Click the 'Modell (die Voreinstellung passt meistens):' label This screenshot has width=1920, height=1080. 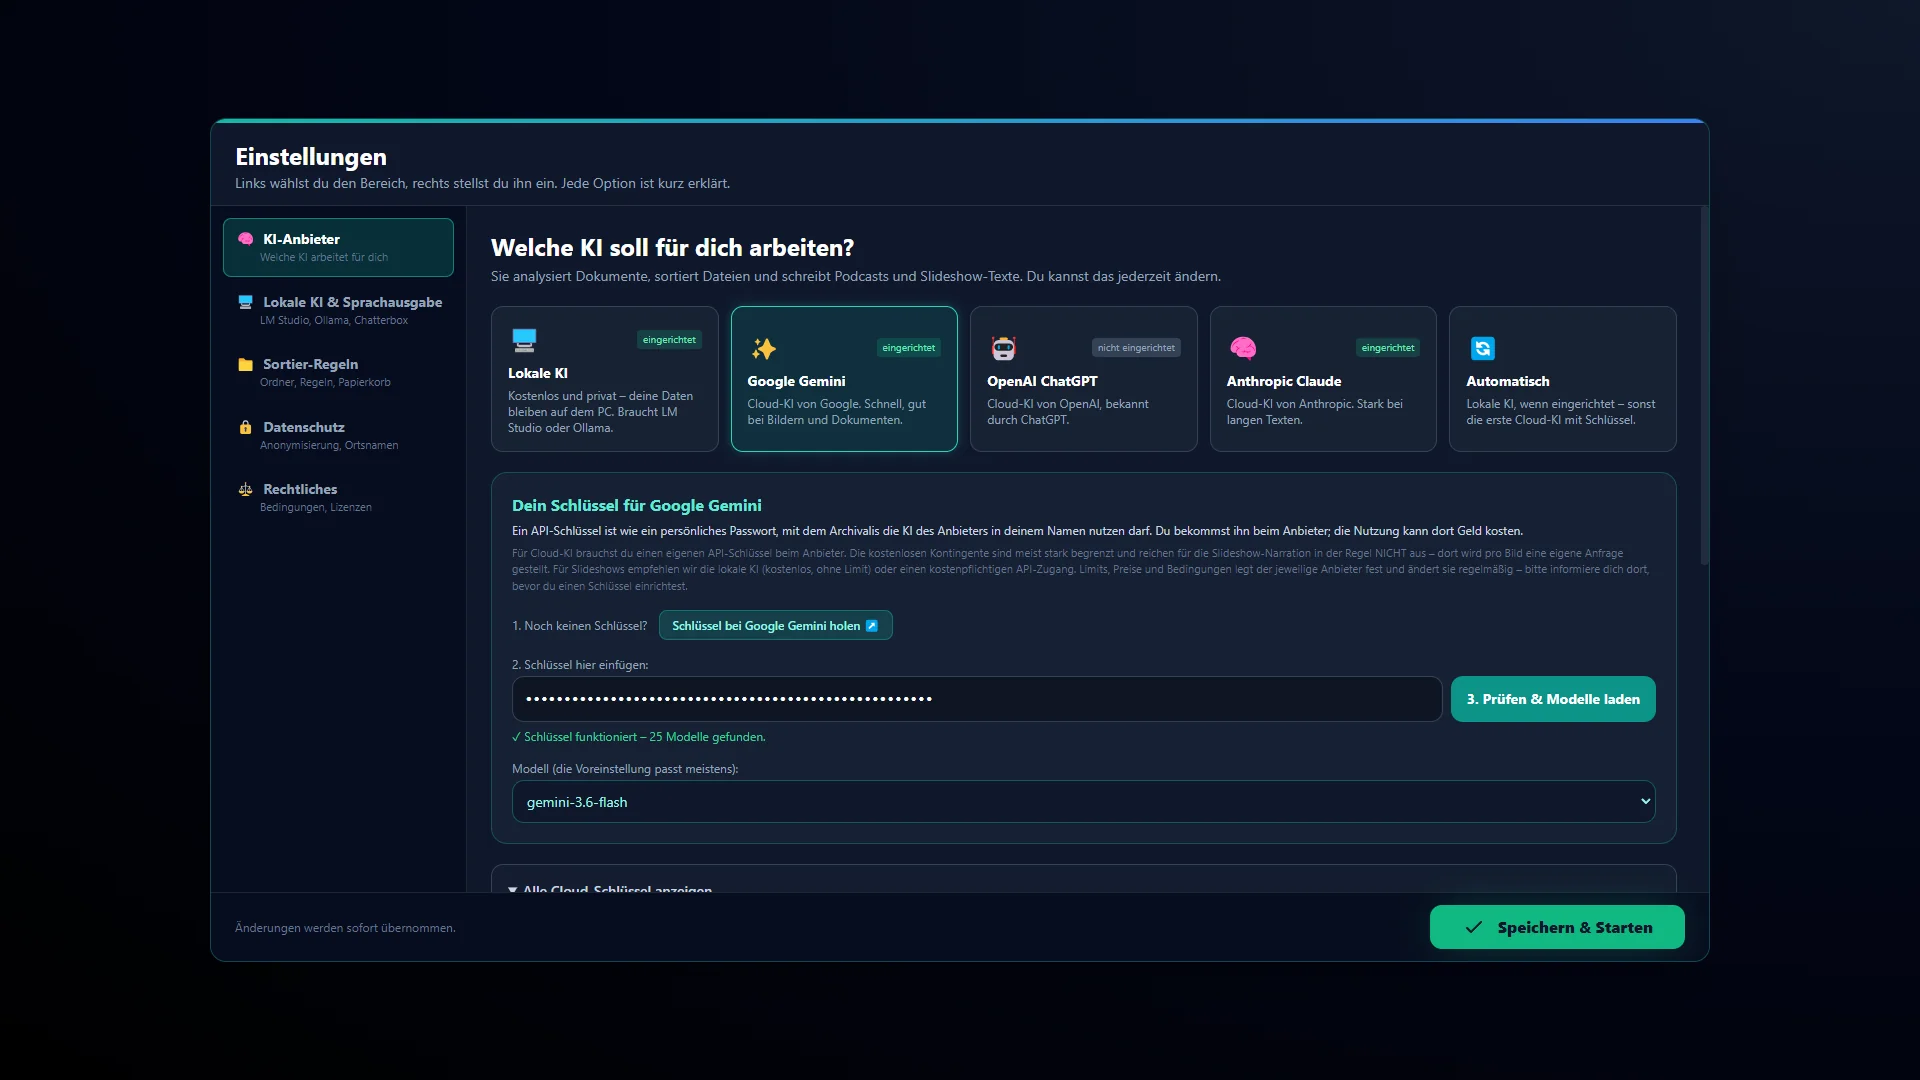click(x=625, y=769)
